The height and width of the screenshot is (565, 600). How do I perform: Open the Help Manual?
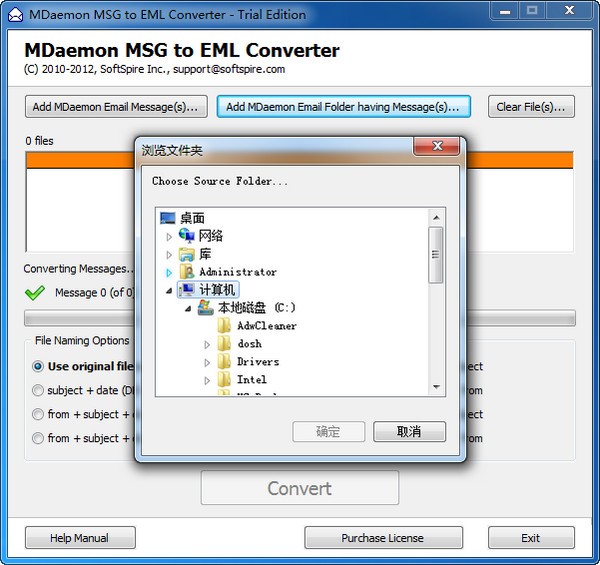coord(80,538)
